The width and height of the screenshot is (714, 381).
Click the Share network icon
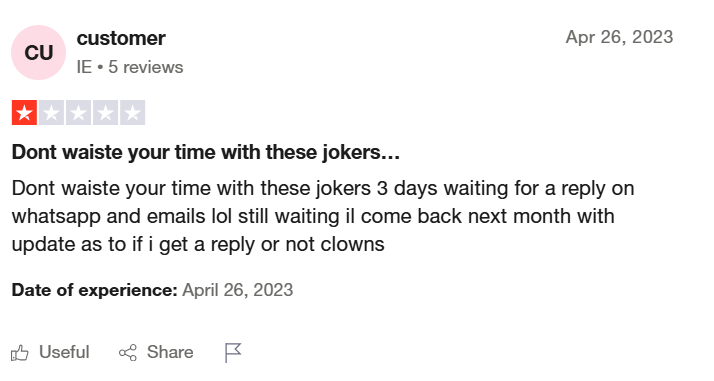[x=128, y=353]
